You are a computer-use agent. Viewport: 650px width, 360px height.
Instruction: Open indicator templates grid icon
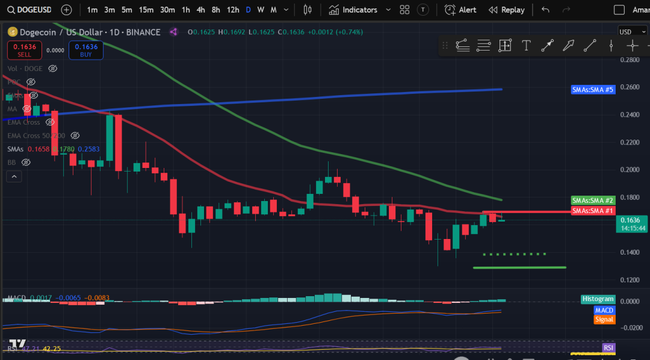click(x=405, y=10)
